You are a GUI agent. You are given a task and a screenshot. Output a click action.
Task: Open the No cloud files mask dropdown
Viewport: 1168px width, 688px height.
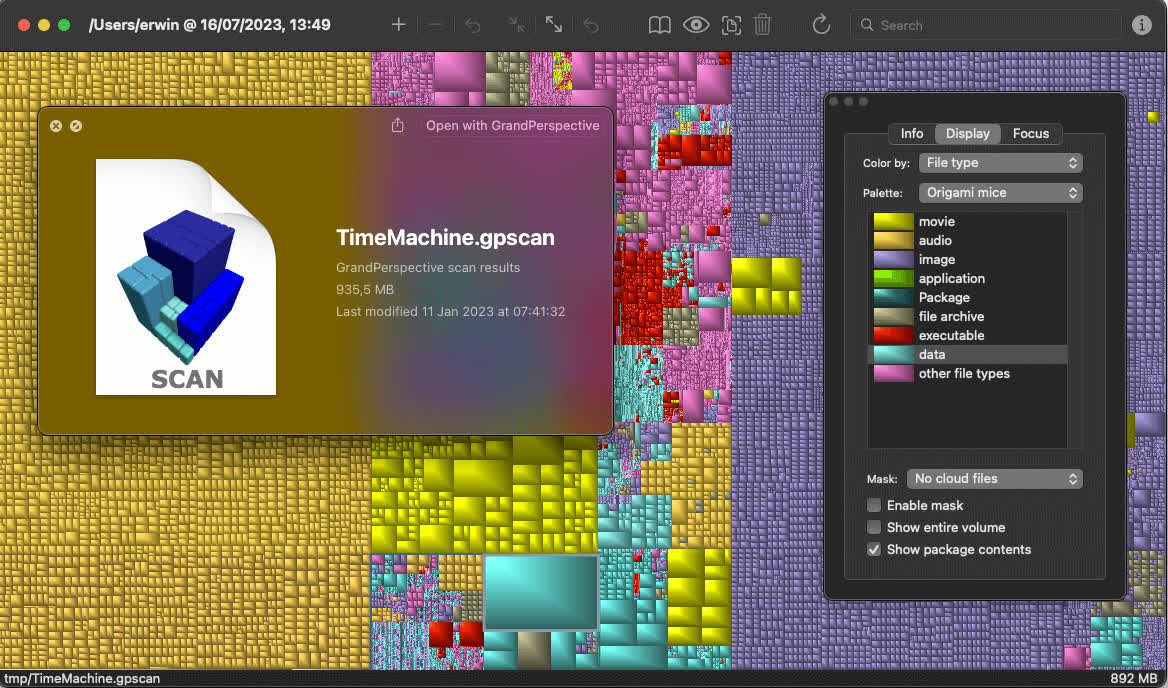994,479
